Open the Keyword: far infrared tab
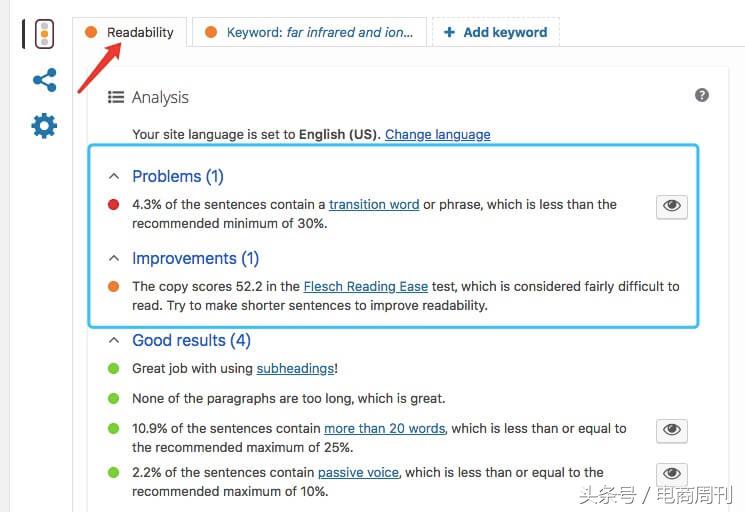The width and height of the screenshot is (745, 512). pos(309,32)
